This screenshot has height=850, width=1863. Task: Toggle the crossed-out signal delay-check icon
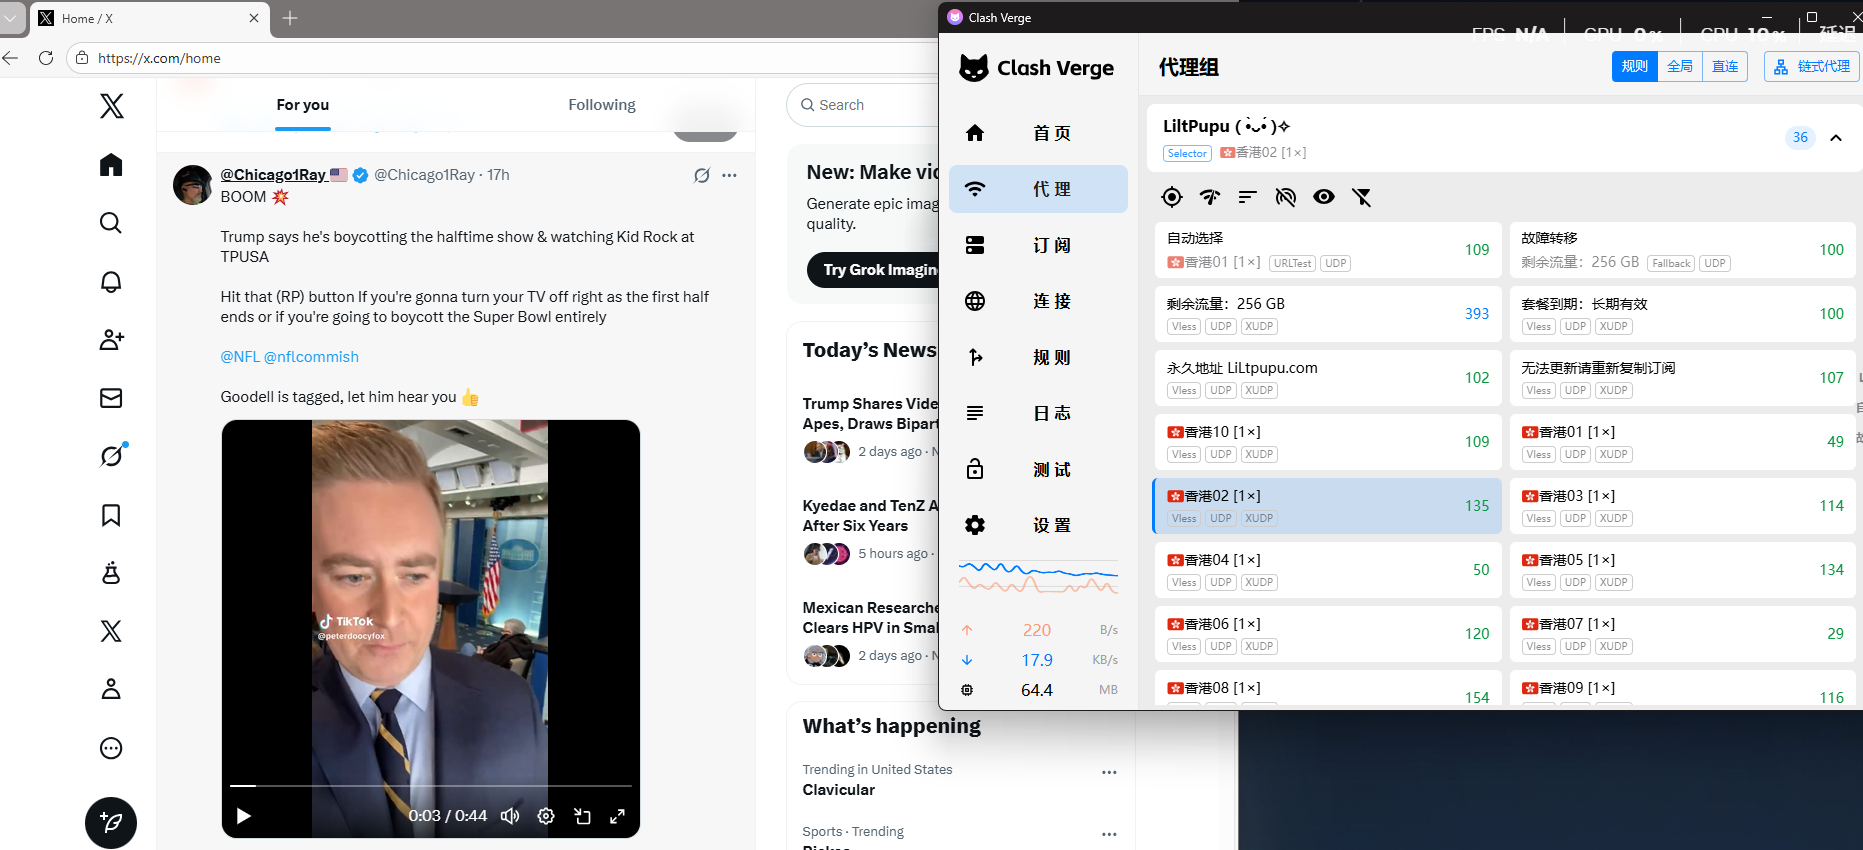pyautogui.click(x=1285, y=197)
